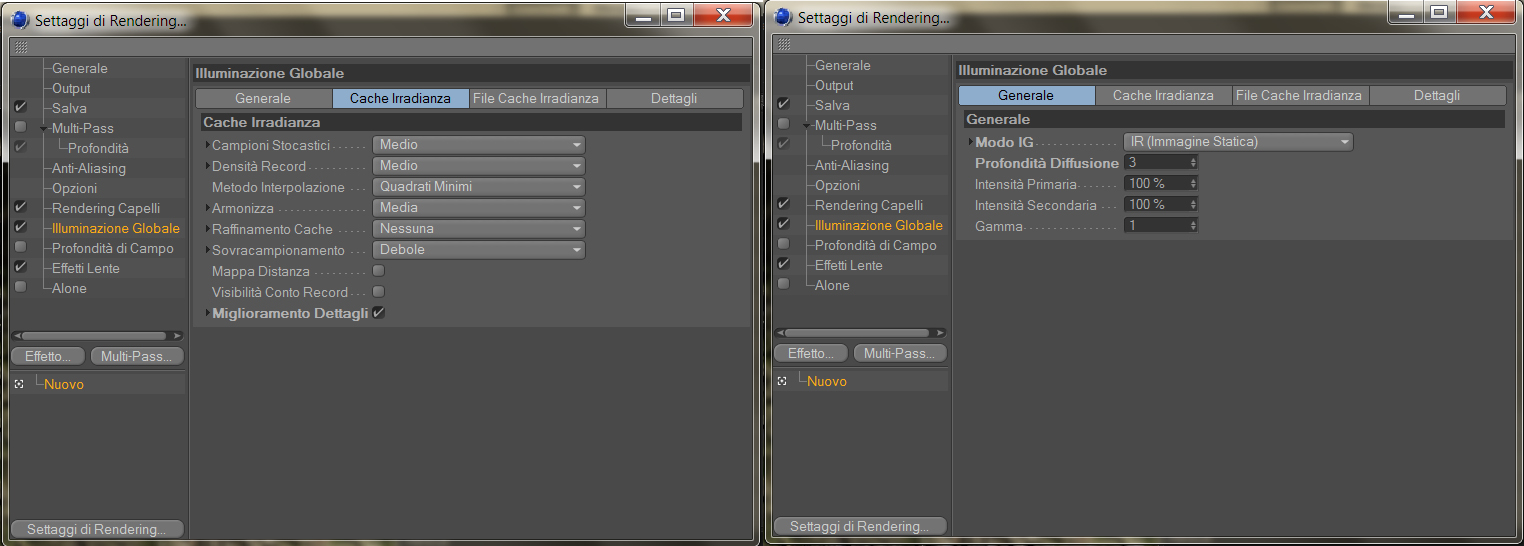
Task: Click Cinema 4D logo icon in left window title
Action: (21, 20)
